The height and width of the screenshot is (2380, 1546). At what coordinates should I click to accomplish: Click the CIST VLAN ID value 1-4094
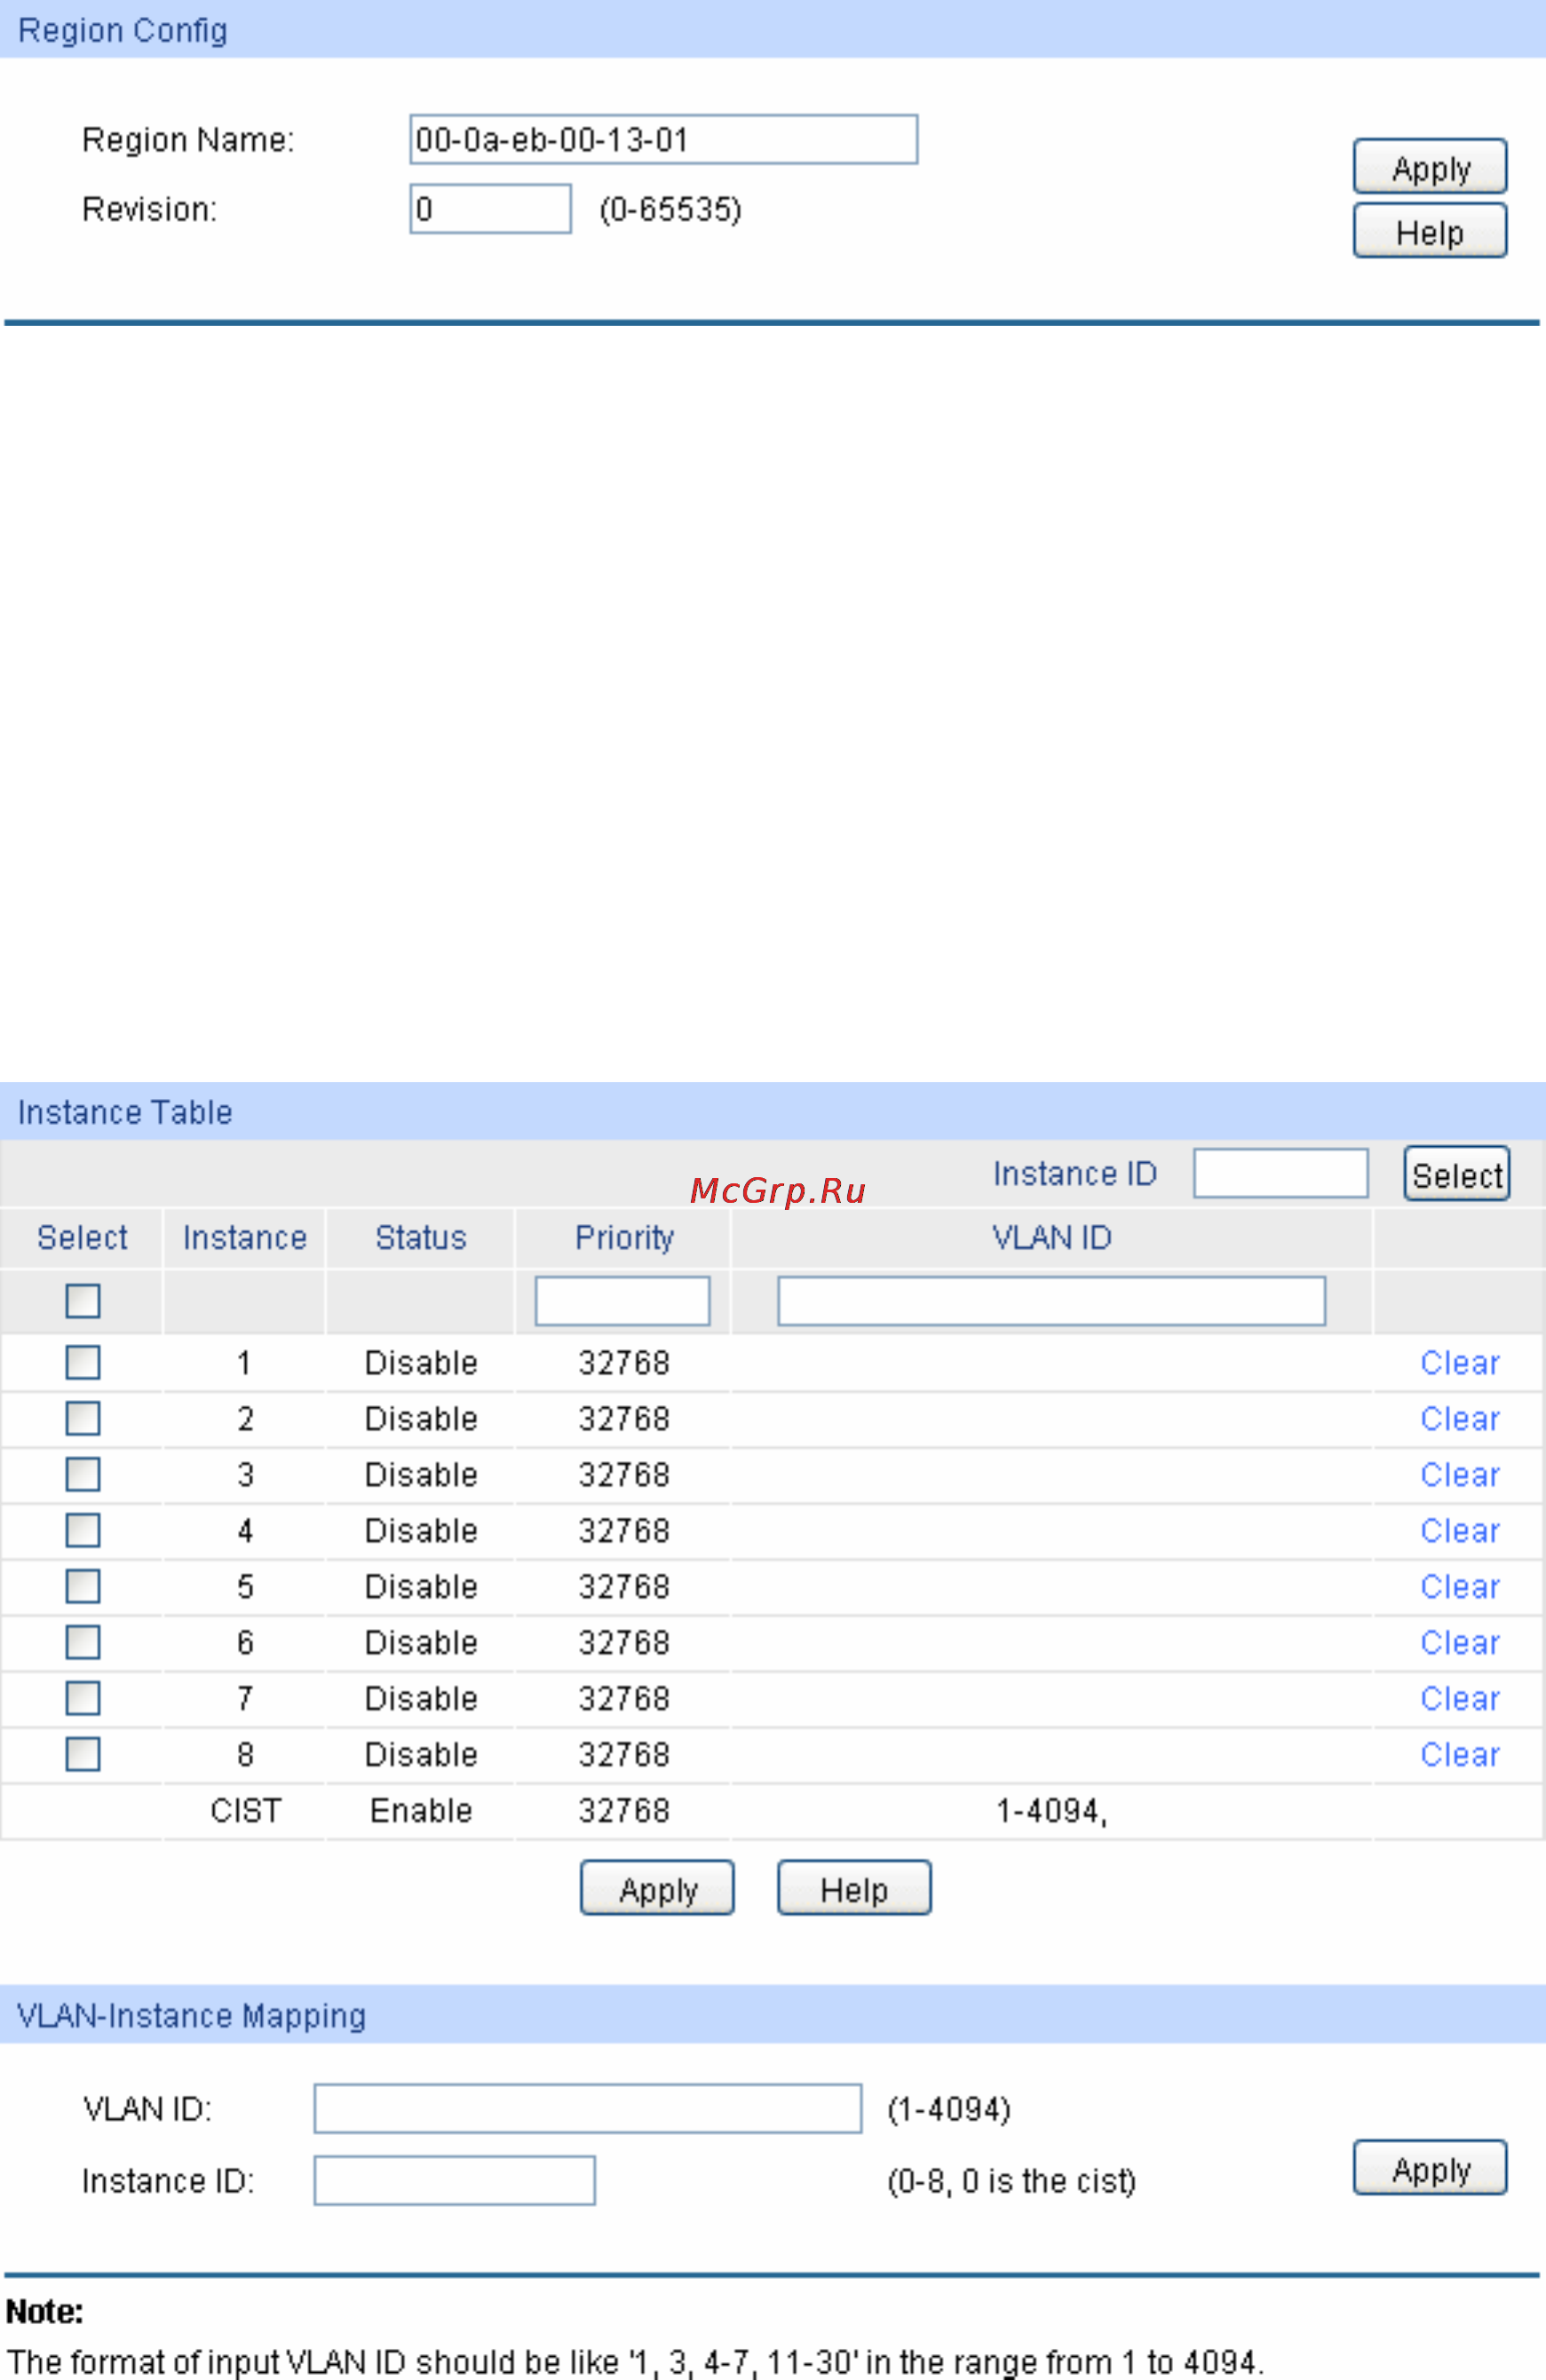tap(1051, 1811)
